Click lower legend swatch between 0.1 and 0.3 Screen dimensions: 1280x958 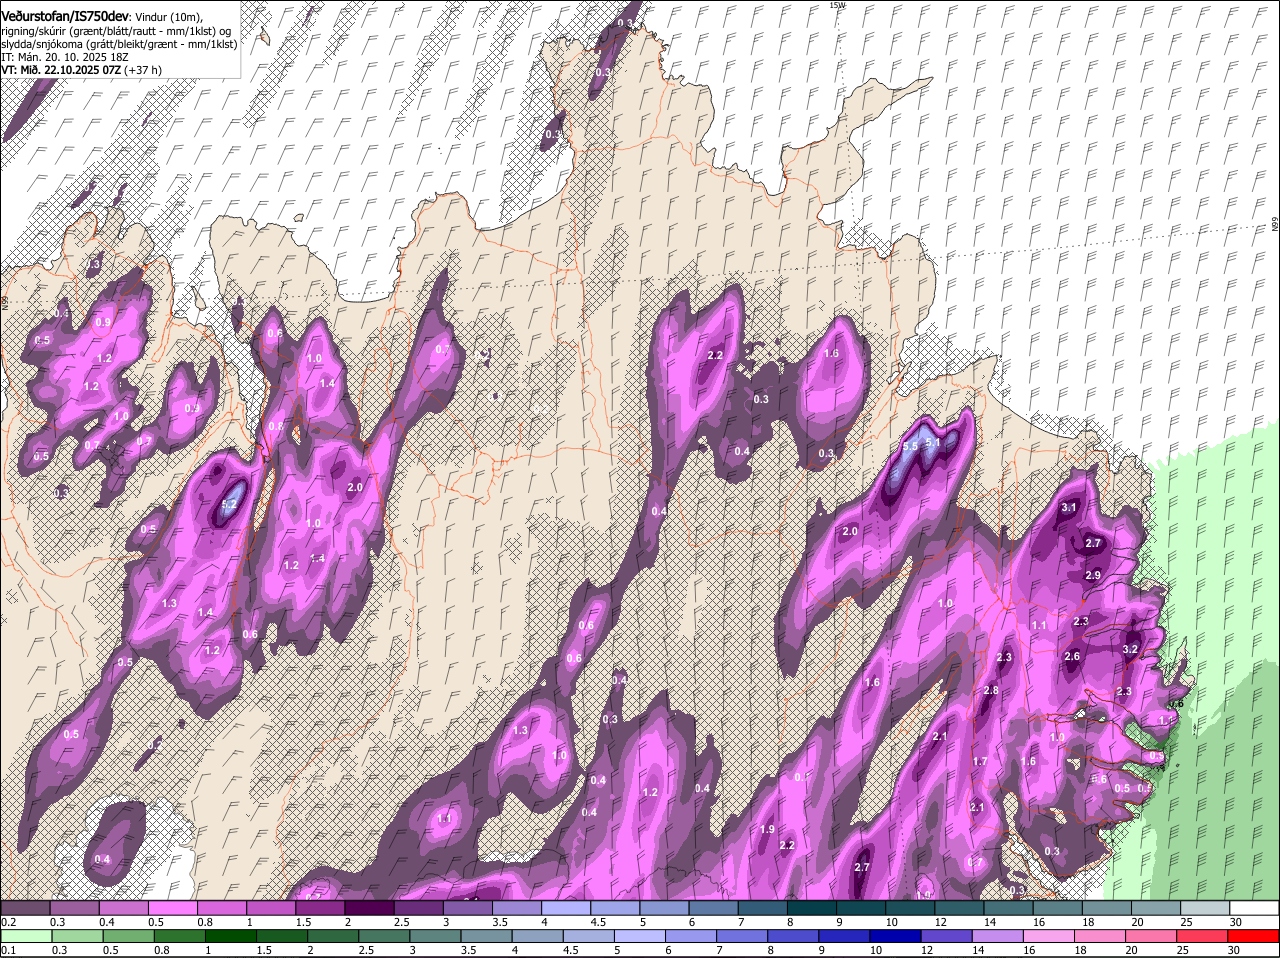(25, 937)
